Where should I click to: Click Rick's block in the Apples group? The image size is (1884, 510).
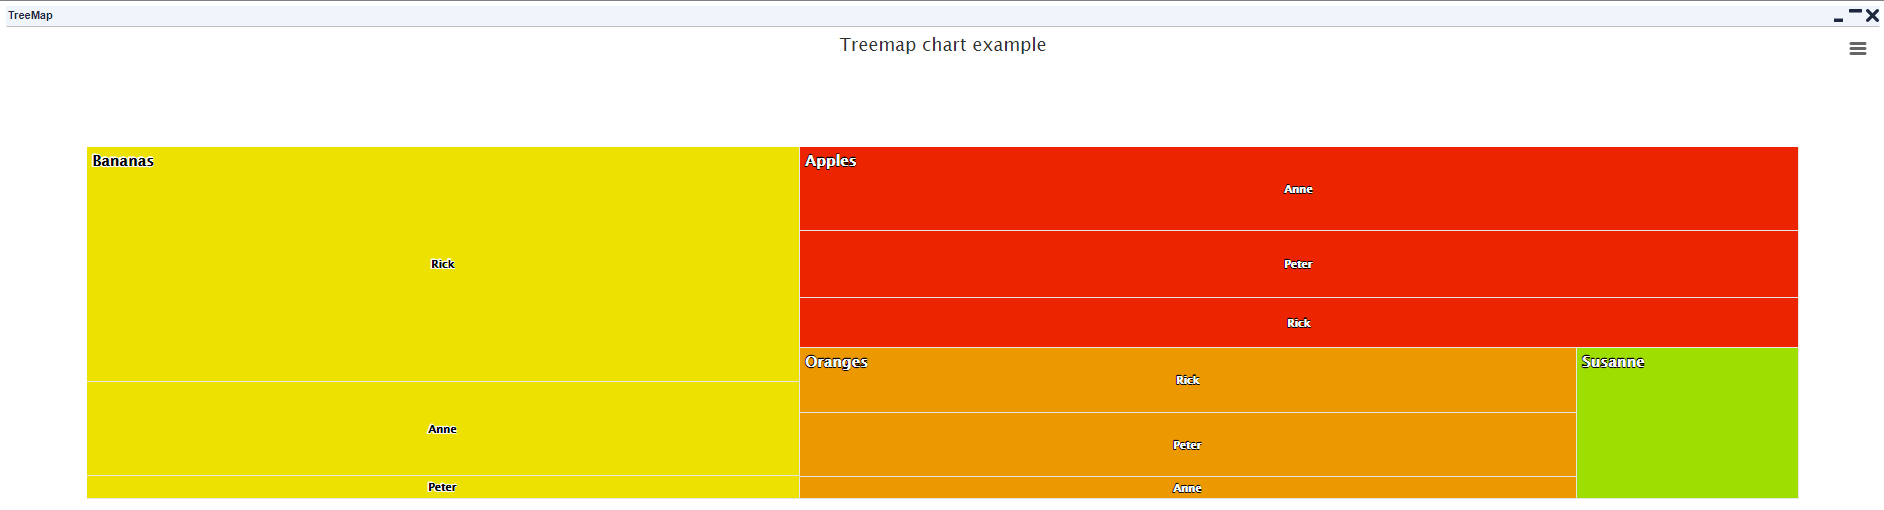tap(1298, 323)
